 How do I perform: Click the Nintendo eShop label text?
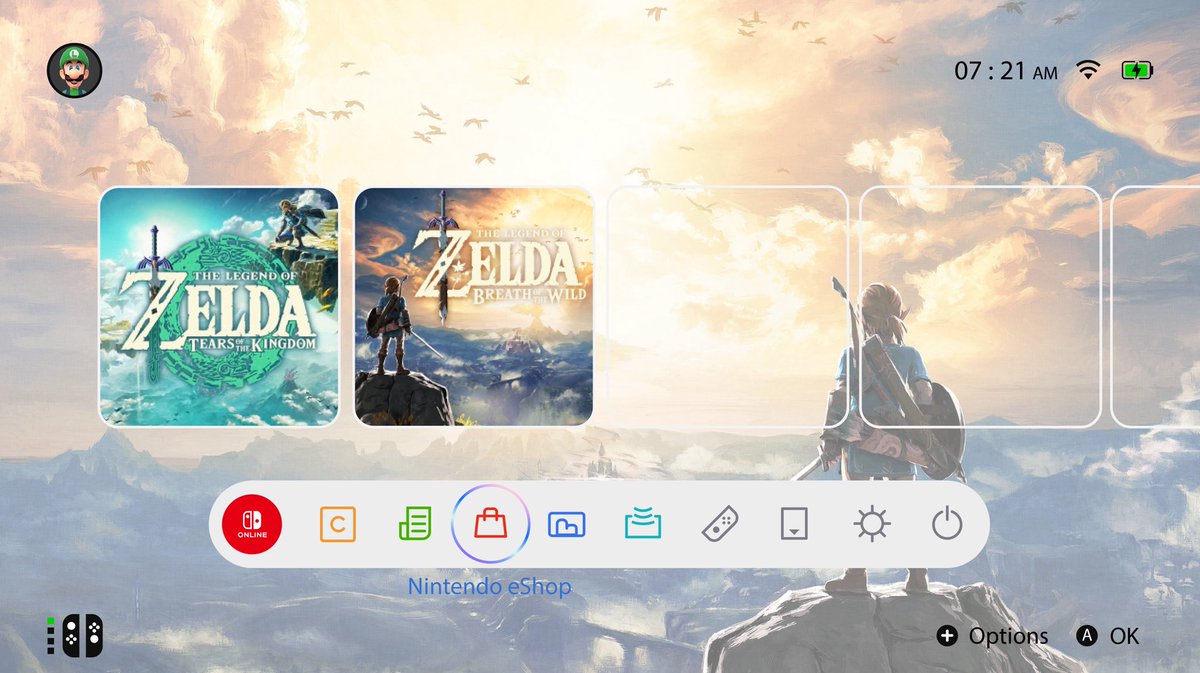[490, 587]
